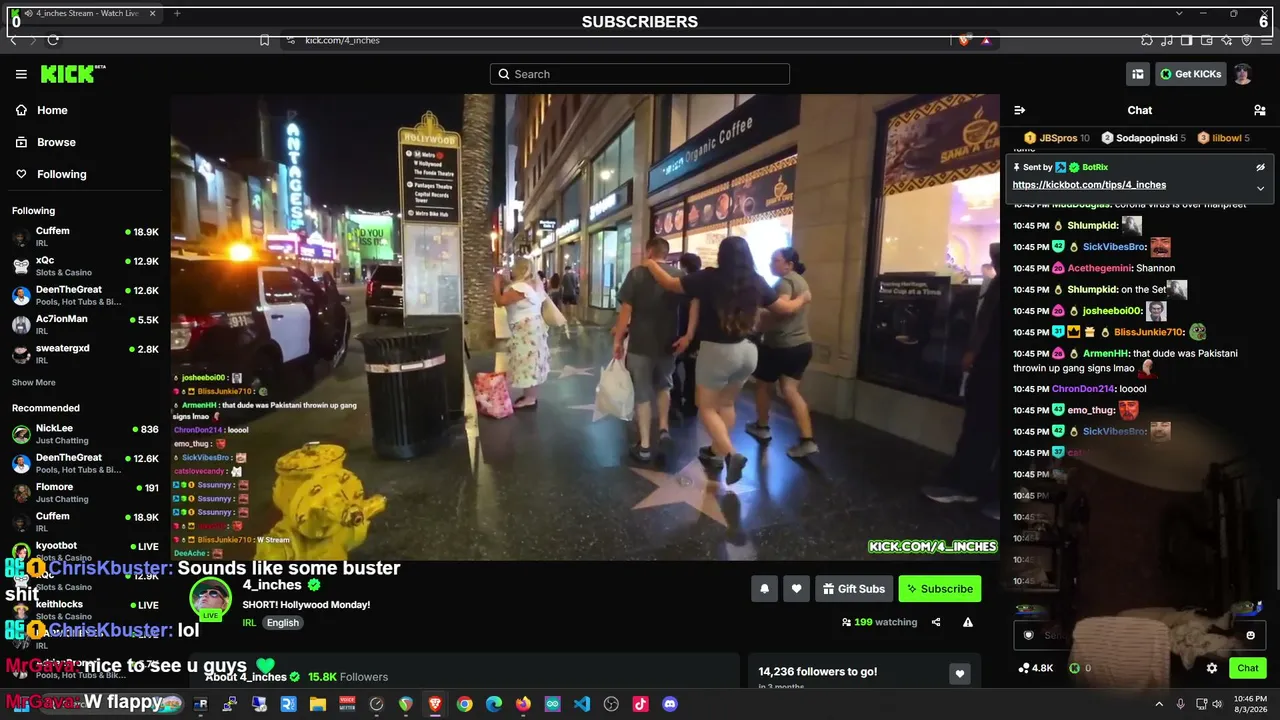This screenshot has width=1280, height=720.
Task: Click heart on followers goal card
Action: [960, 674]
